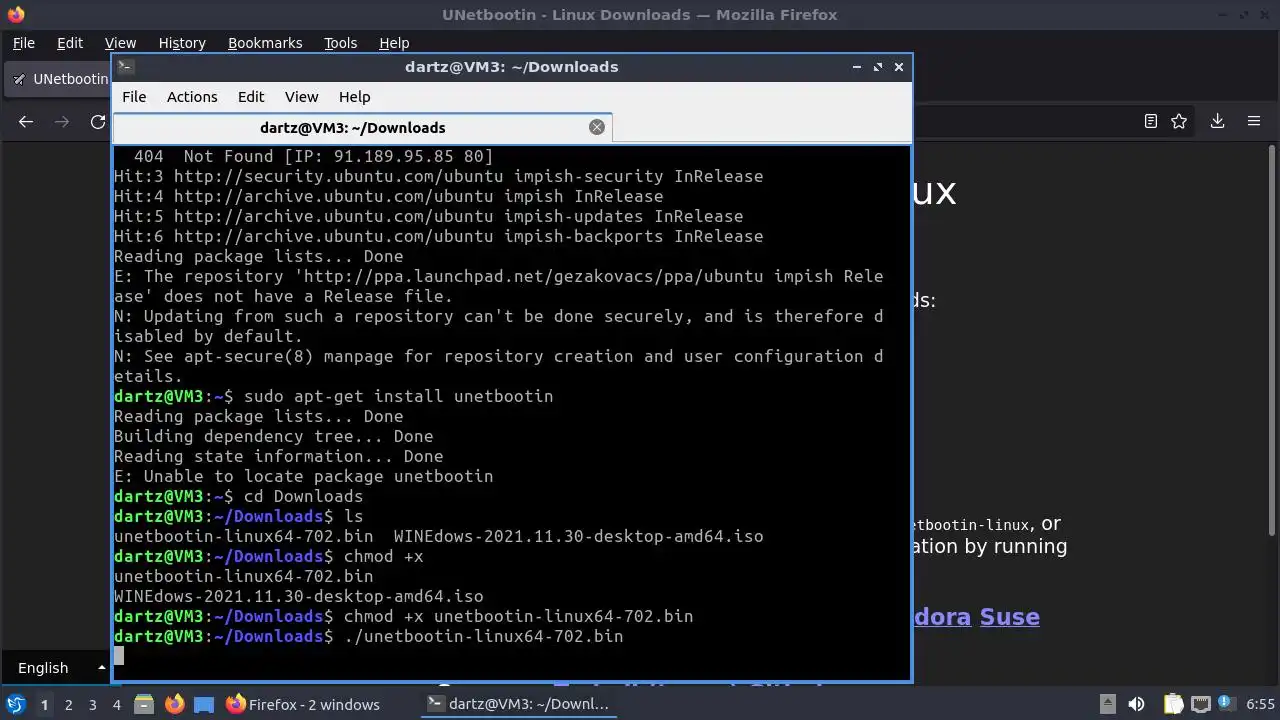Close the terminal window
Viewport: 1280px width, 720px height.
pyautogui.click(x=899, y=67)
